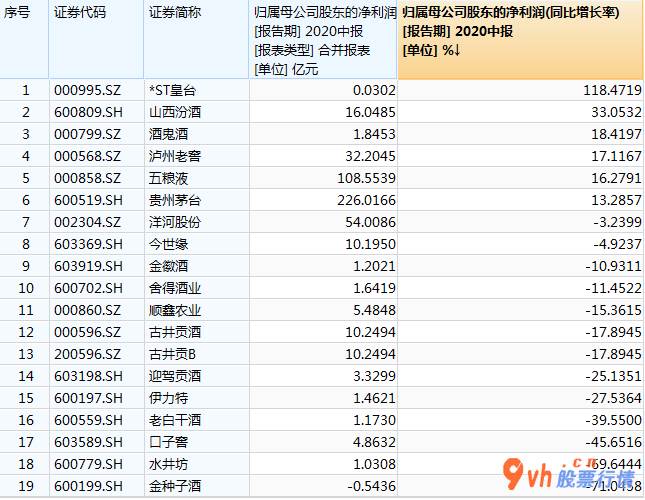Image resolution: width=645 pixels, height=500 pixels.
Task: Click growth rate 33.0532
Action: pyautogui.click(x=616, y=112)
